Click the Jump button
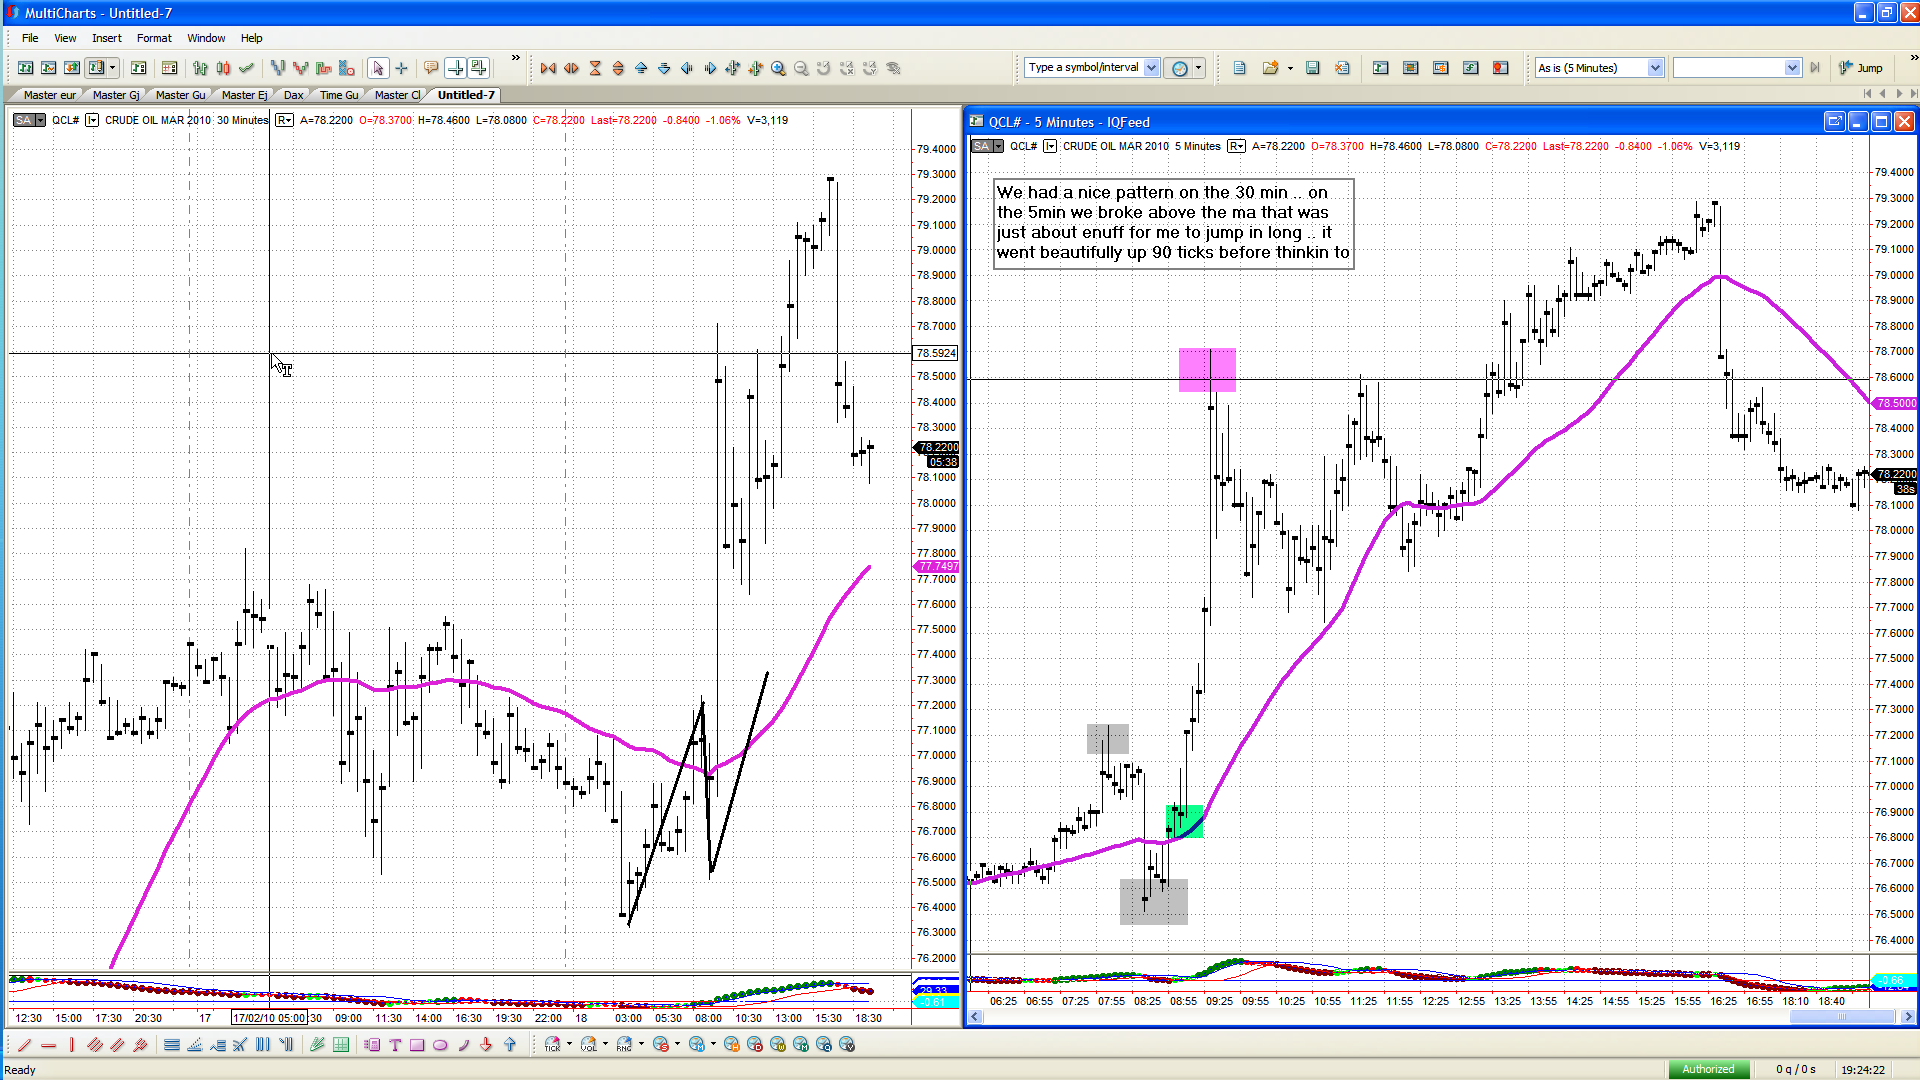 pyautogui.click(x=1861, y=68)
